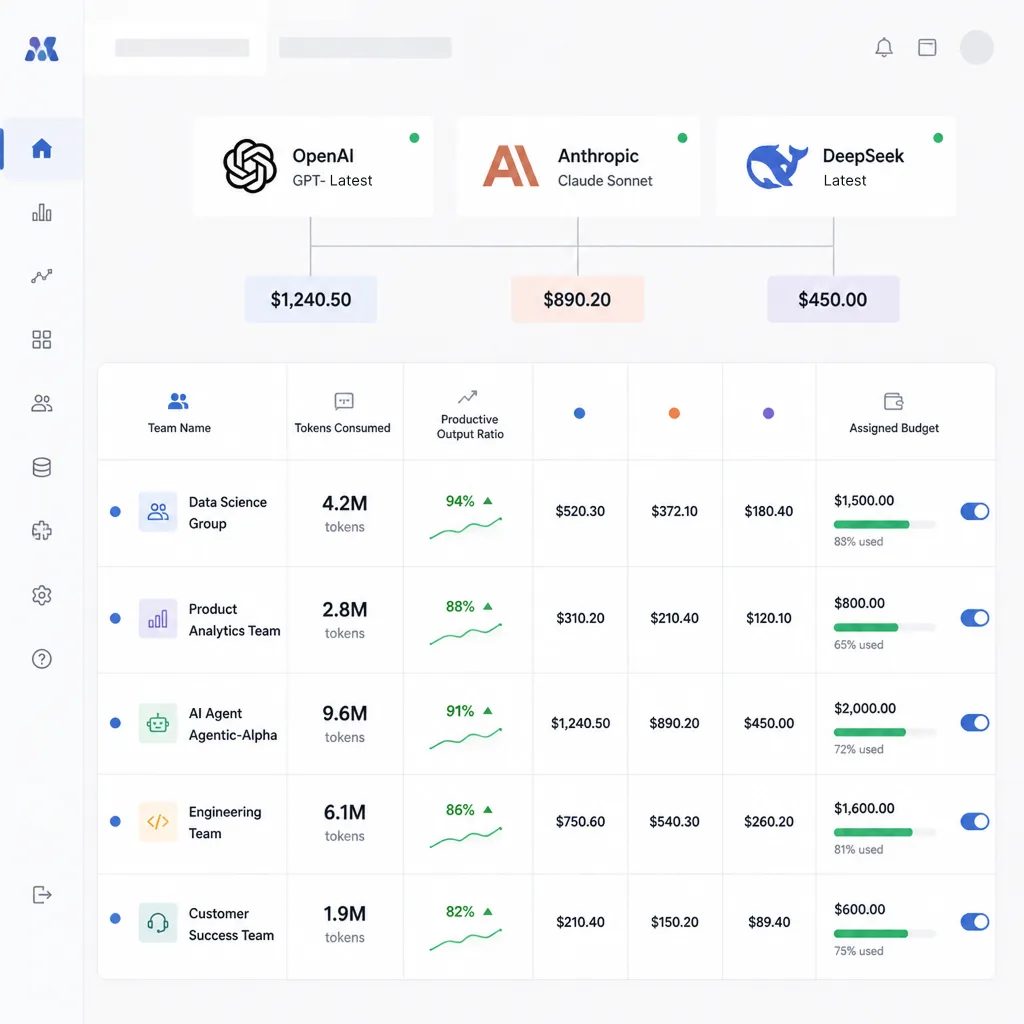This screenshot has height=1024, width=1024.
Task: Click the 82% productivity sparkline
Action: tap(466, 939)
